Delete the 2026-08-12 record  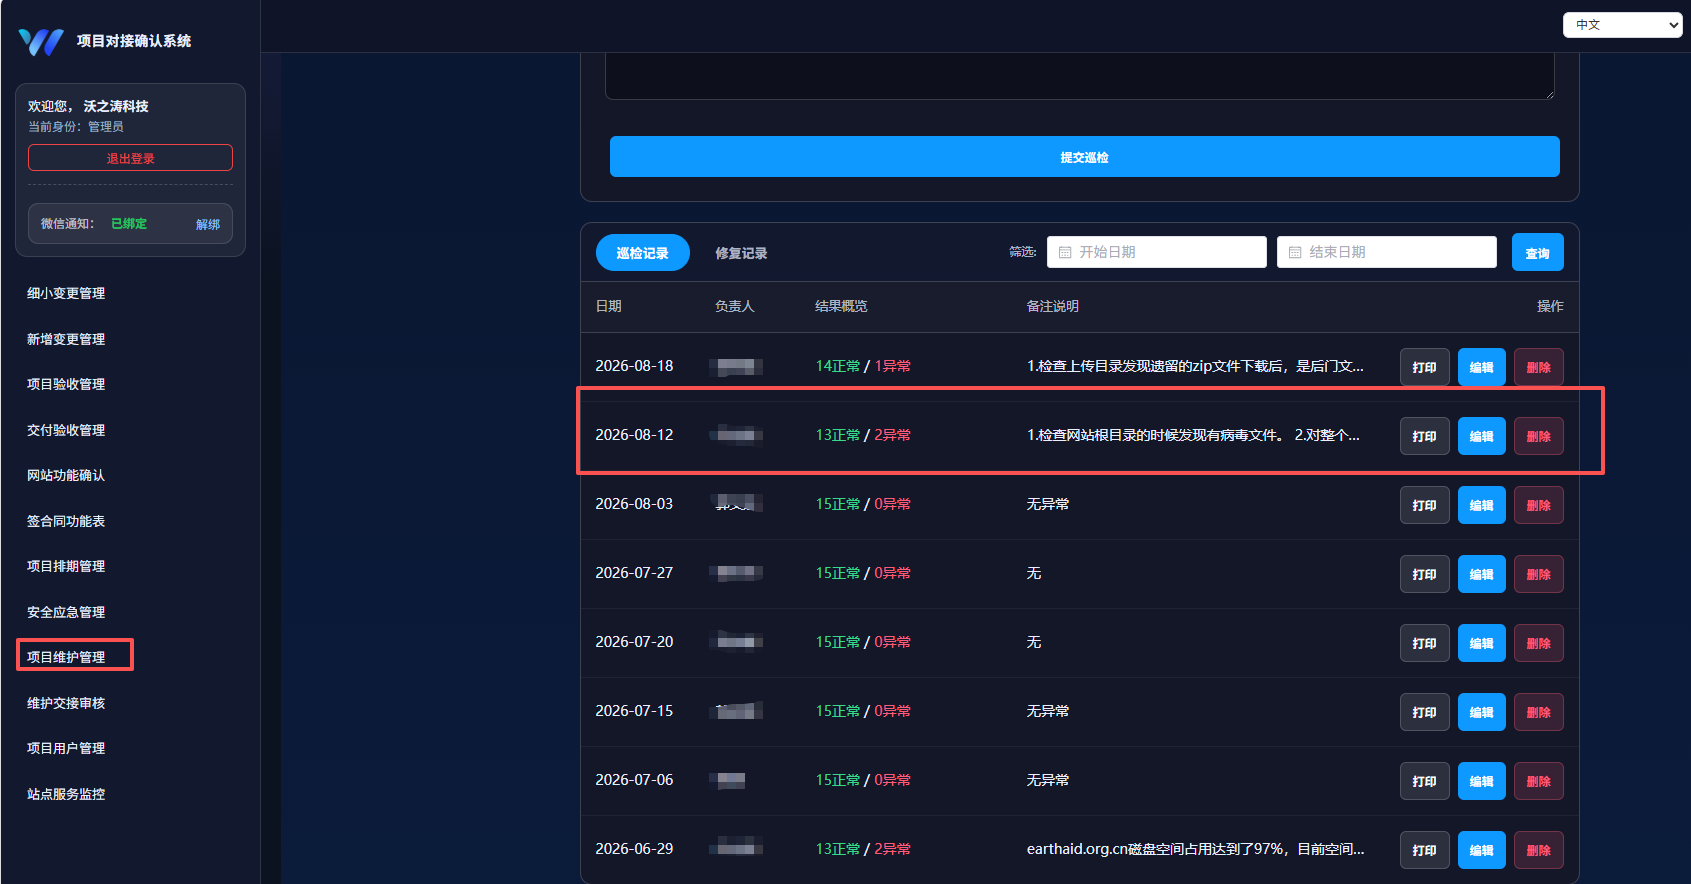pyautogui.click(x=1538, y=436)
